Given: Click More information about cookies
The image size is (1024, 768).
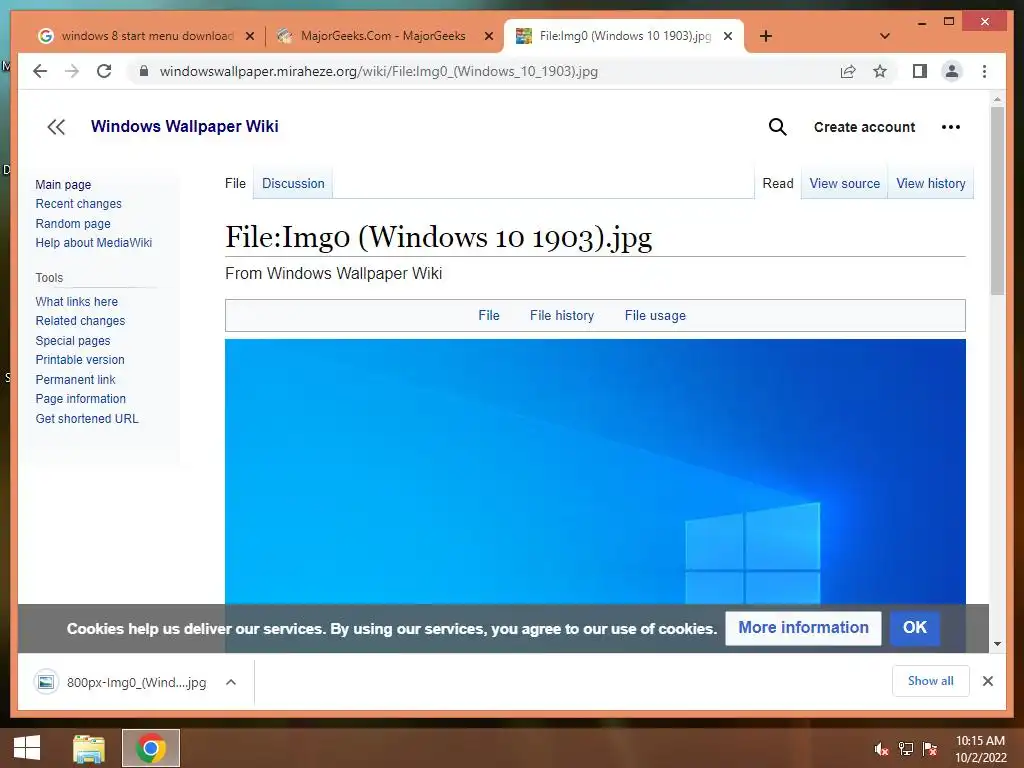Looking at the screenshot, I should pos(803,628).
